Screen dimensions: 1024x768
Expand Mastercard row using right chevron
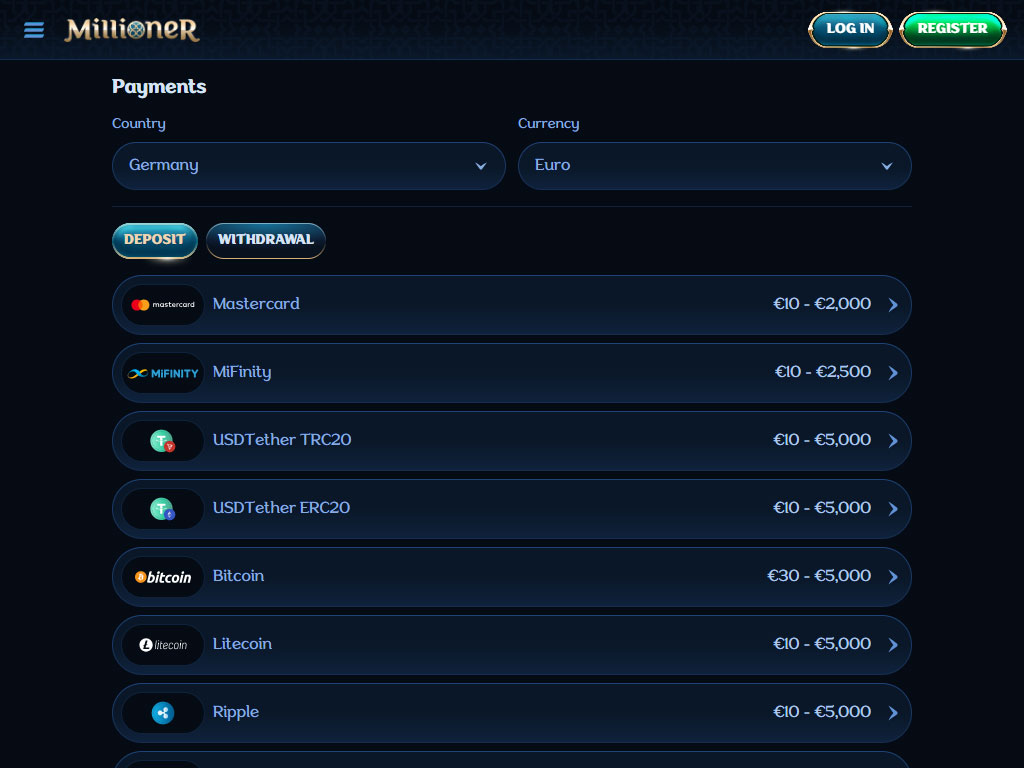(x=893, y=305)
